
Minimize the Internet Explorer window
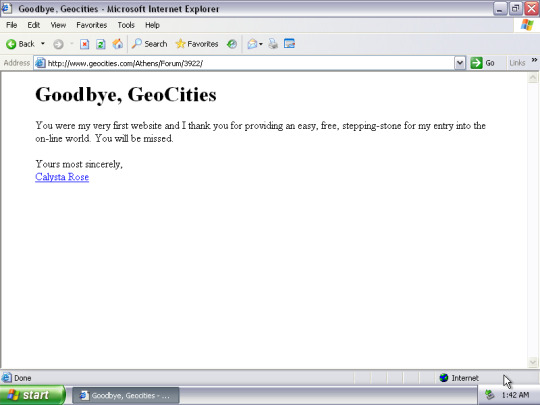[x=500, y=9]
